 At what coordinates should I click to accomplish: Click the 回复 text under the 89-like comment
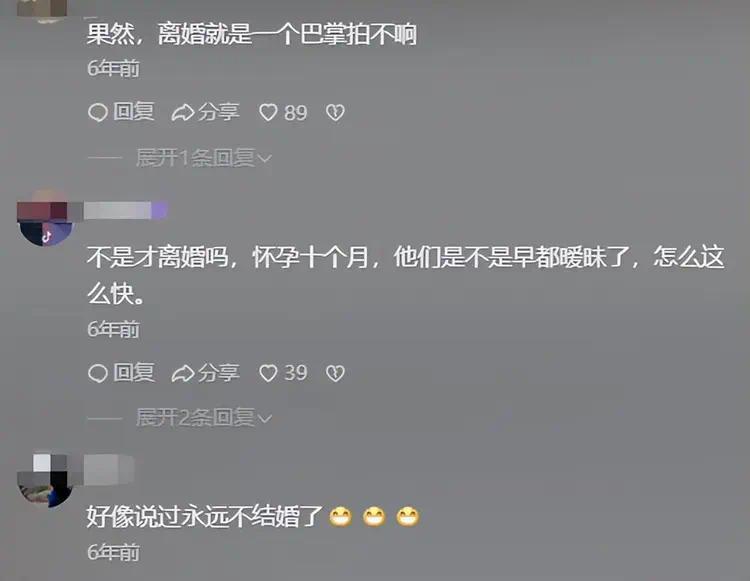pyautogui.click(x=134, y=112)
